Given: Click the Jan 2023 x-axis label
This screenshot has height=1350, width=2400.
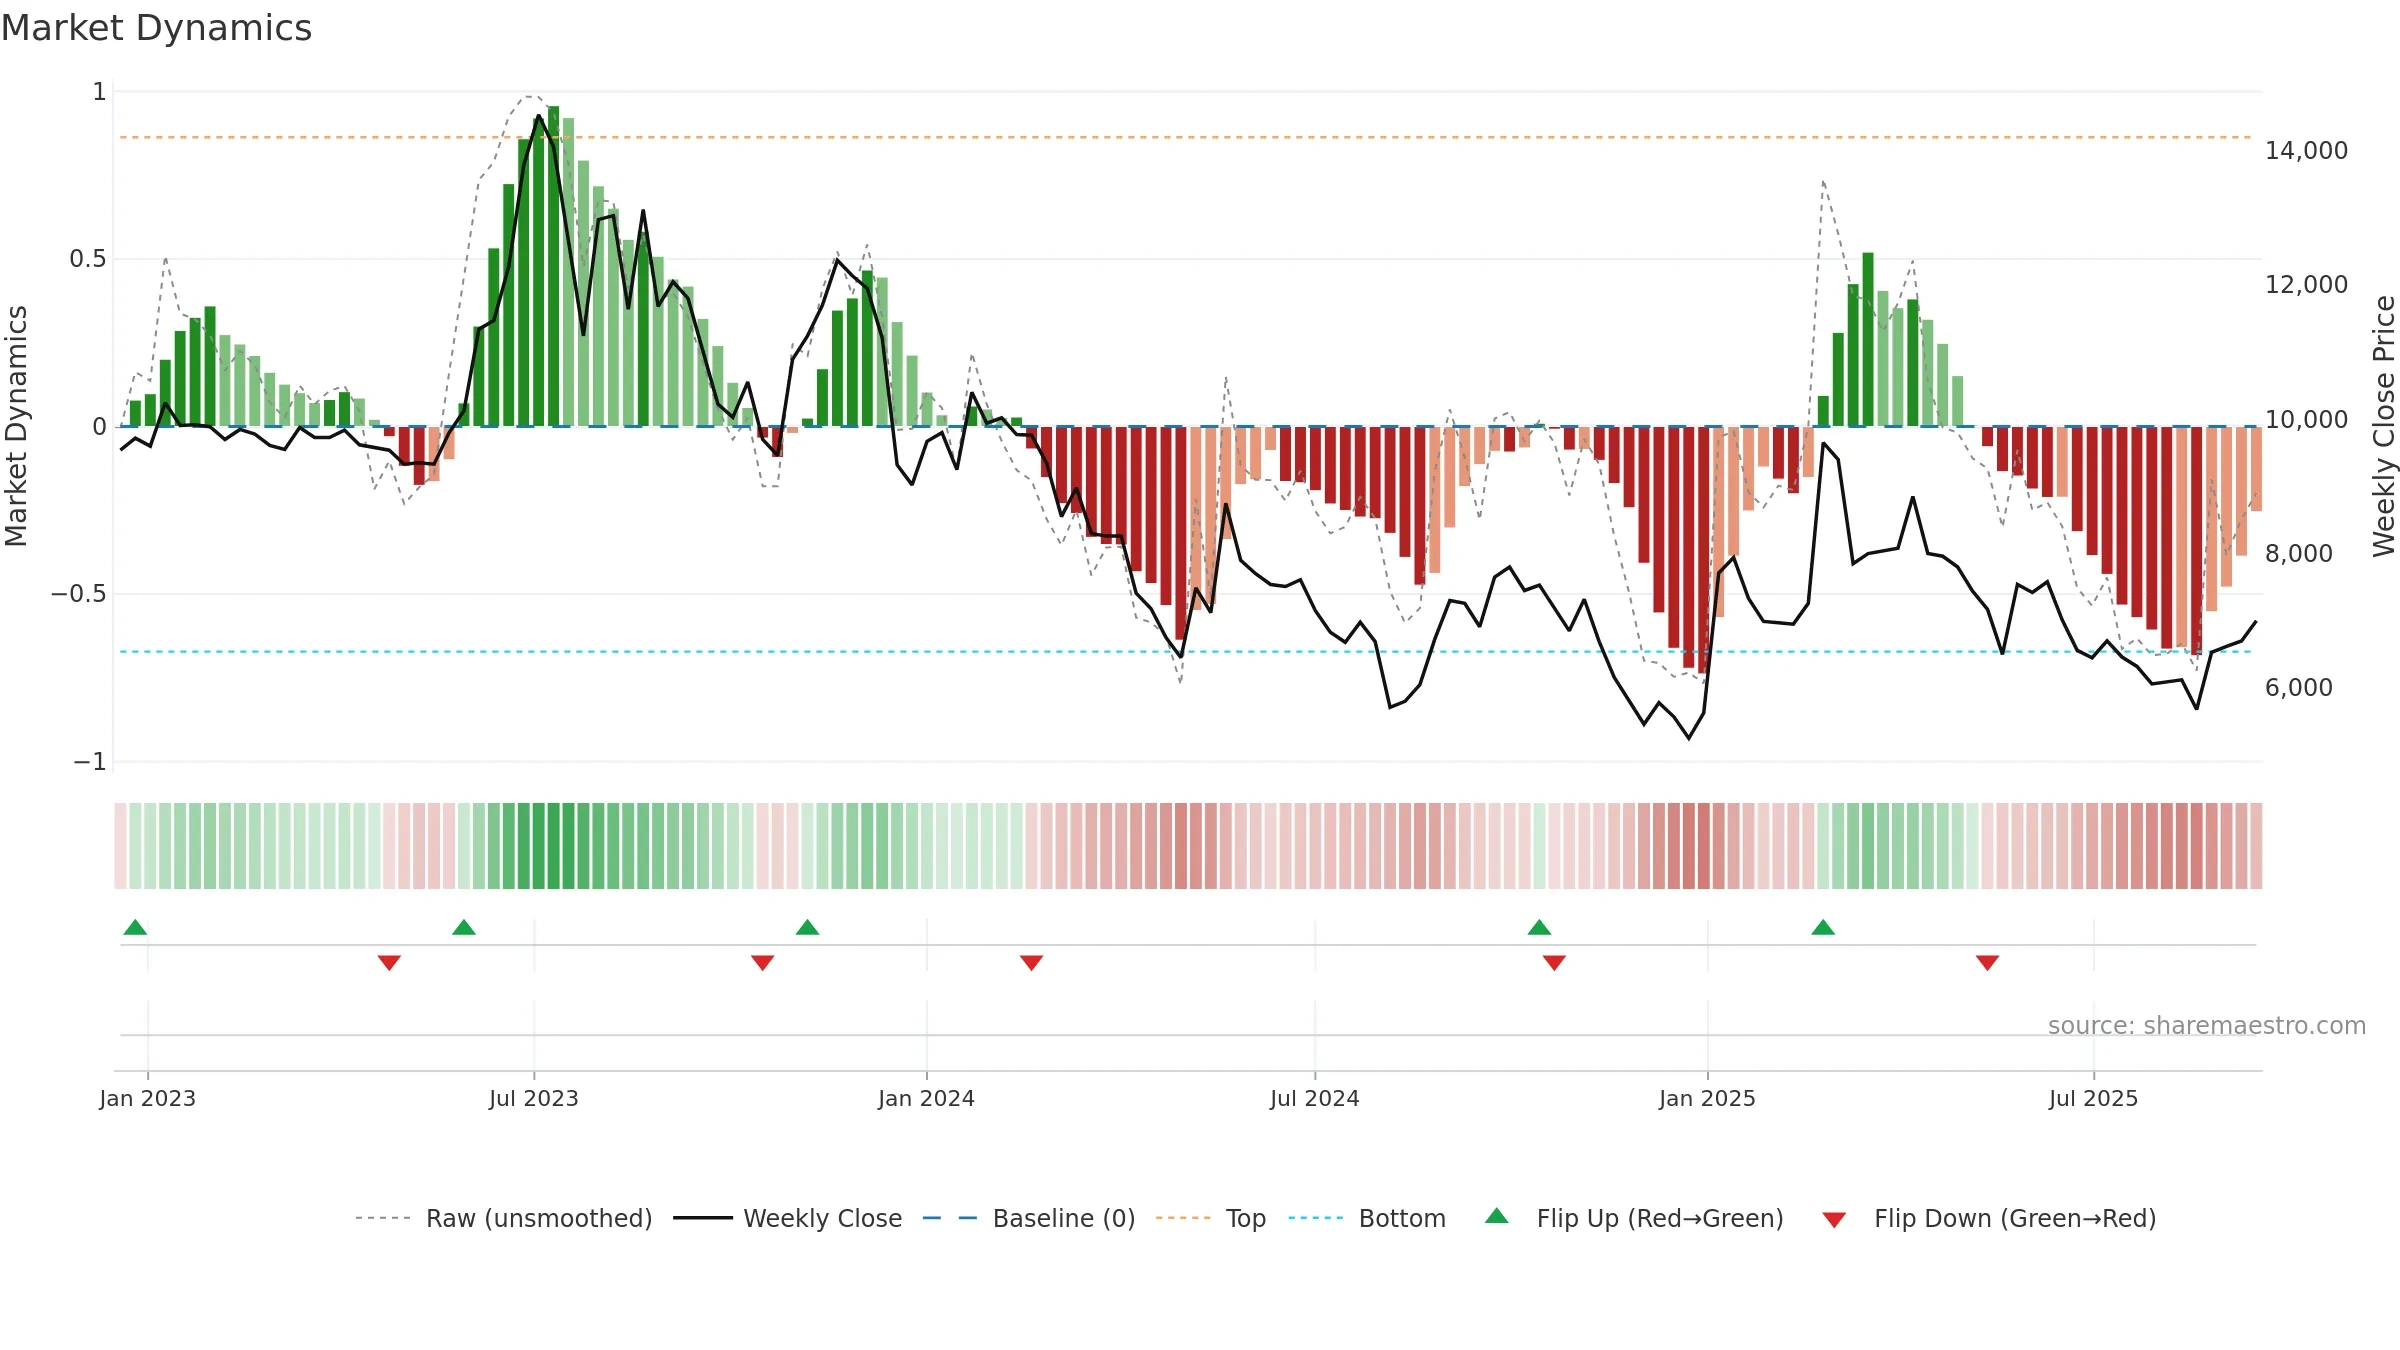Looking at the screenshot, I should (148, 1098).
